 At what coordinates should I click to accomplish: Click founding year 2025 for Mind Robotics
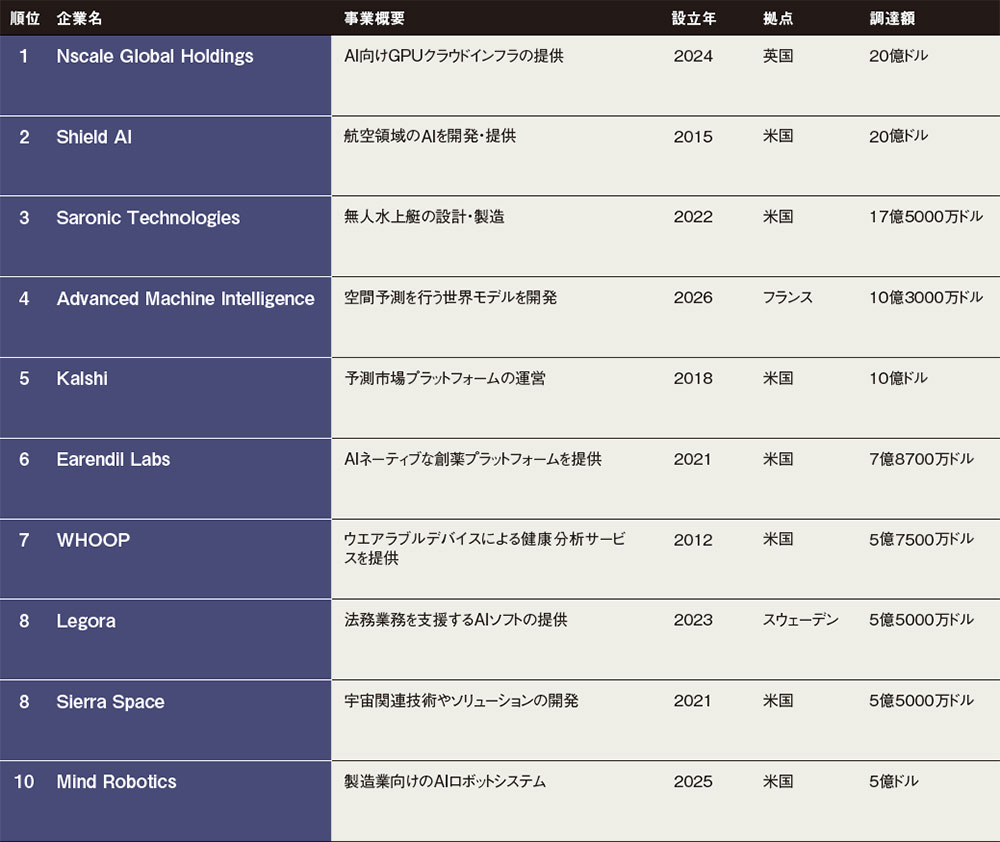(693, 781)
